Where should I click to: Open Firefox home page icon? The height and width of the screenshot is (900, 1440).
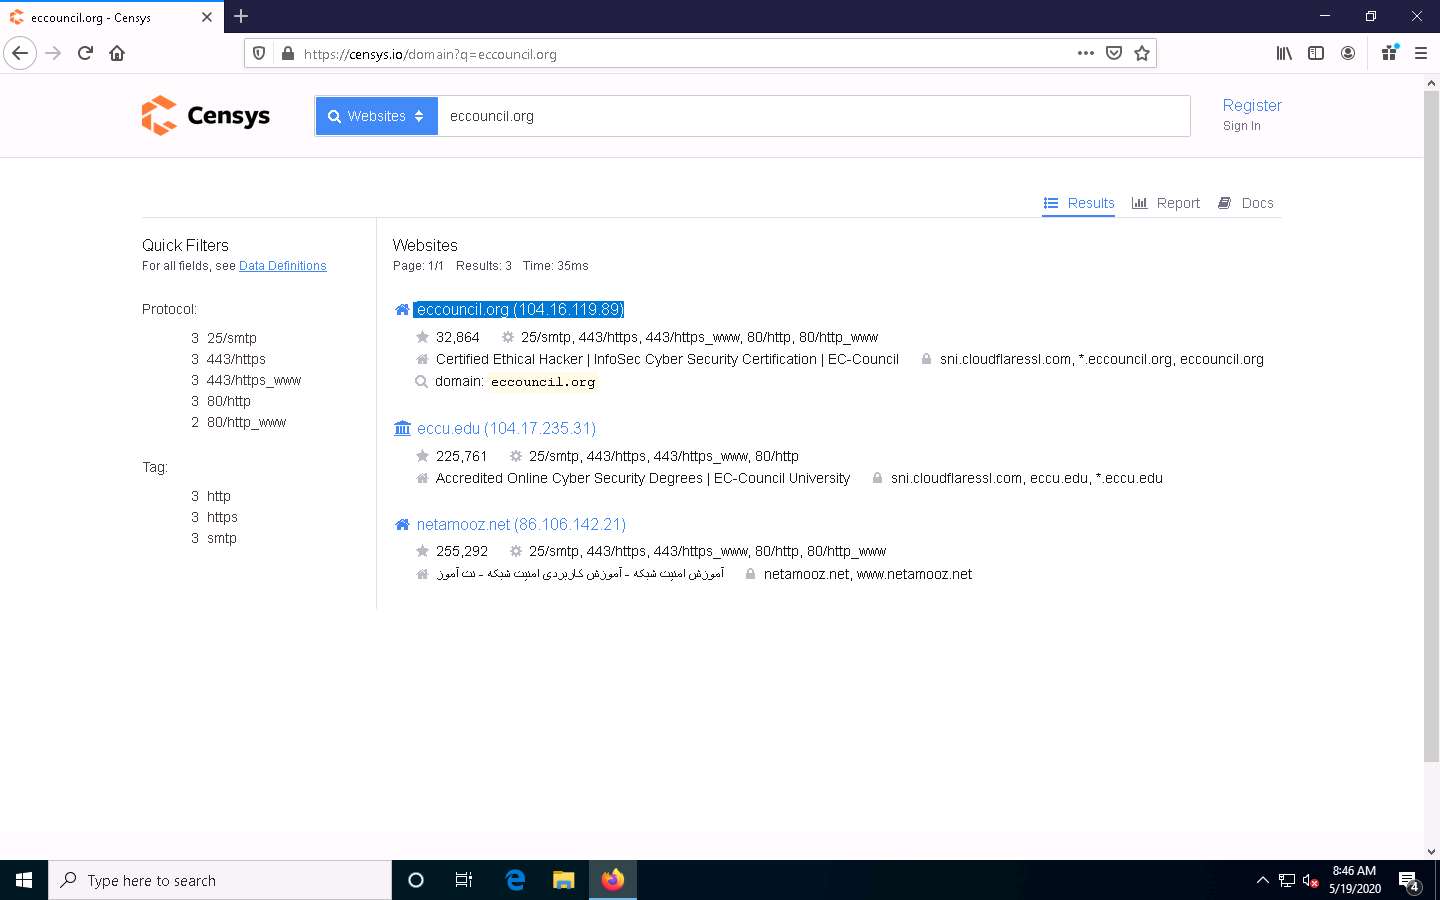pyautogui.click(x=117, y=54)
